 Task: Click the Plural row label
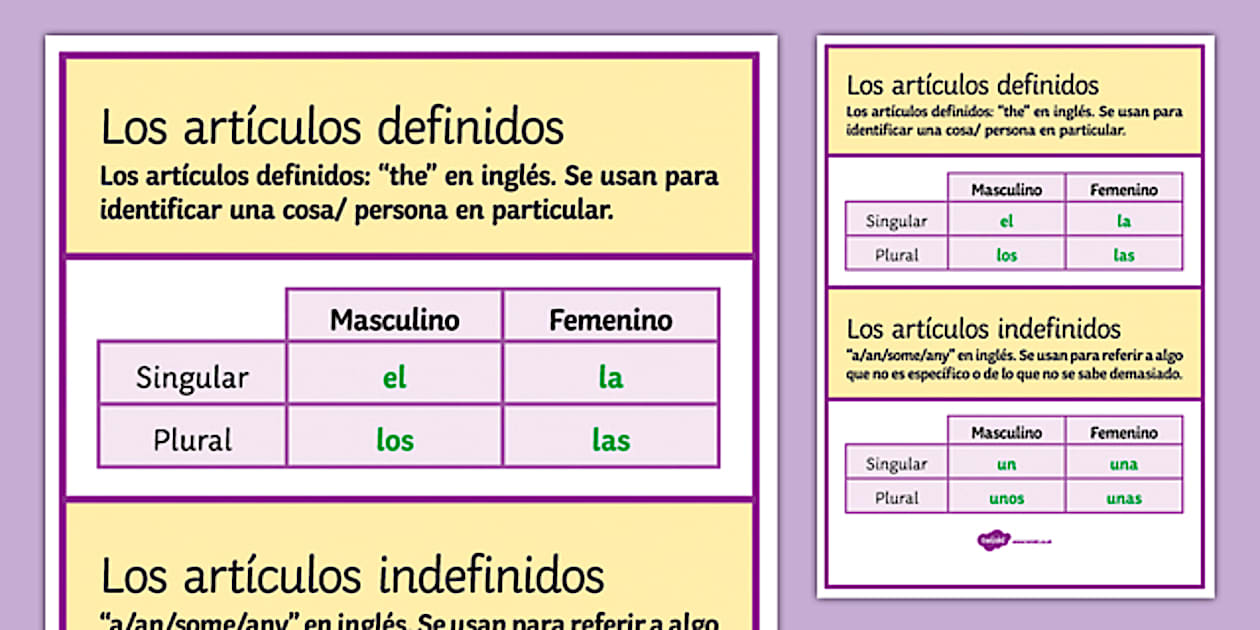tap(191, 438)
